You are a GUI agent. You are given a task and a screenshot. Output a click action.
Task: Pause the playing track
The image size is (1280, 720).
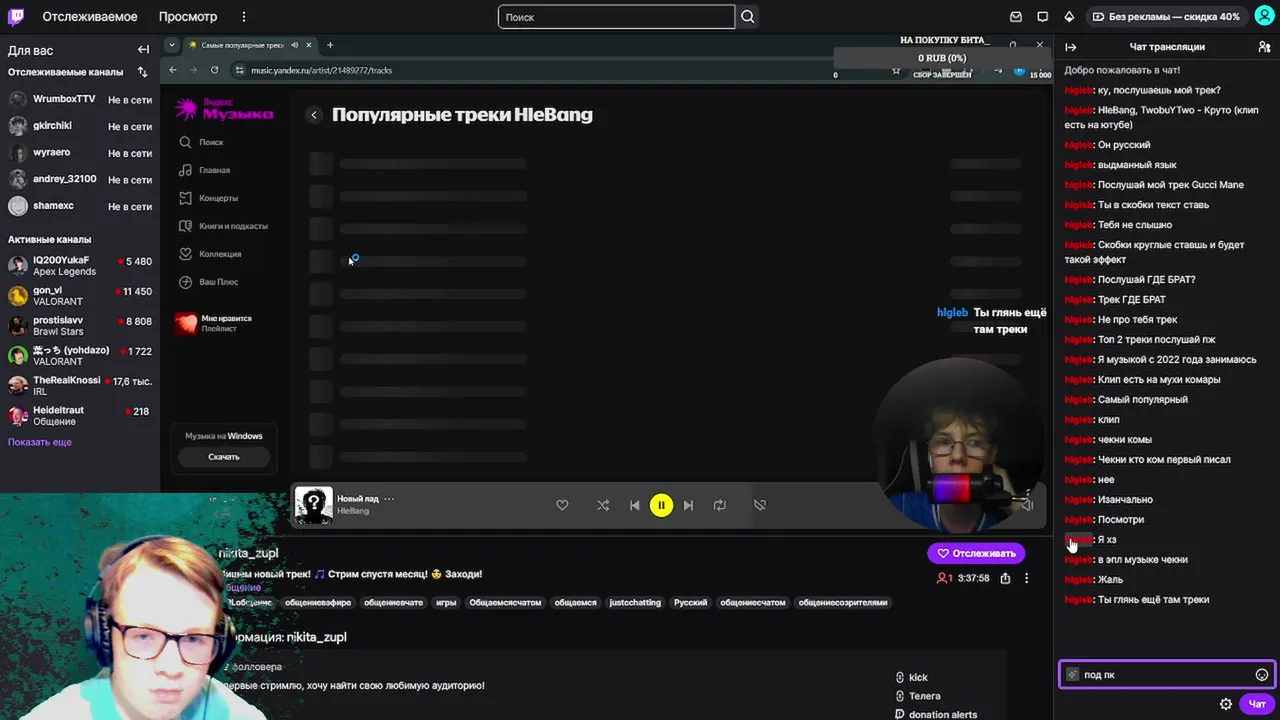(x=661, y=505)
